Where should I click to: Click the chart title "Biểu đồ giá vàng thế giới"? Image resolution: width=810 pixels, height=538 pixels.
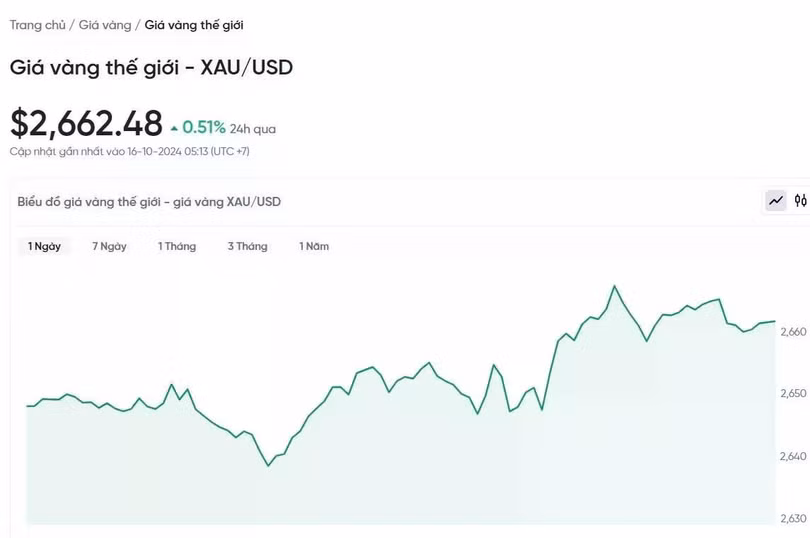(149, 201)
